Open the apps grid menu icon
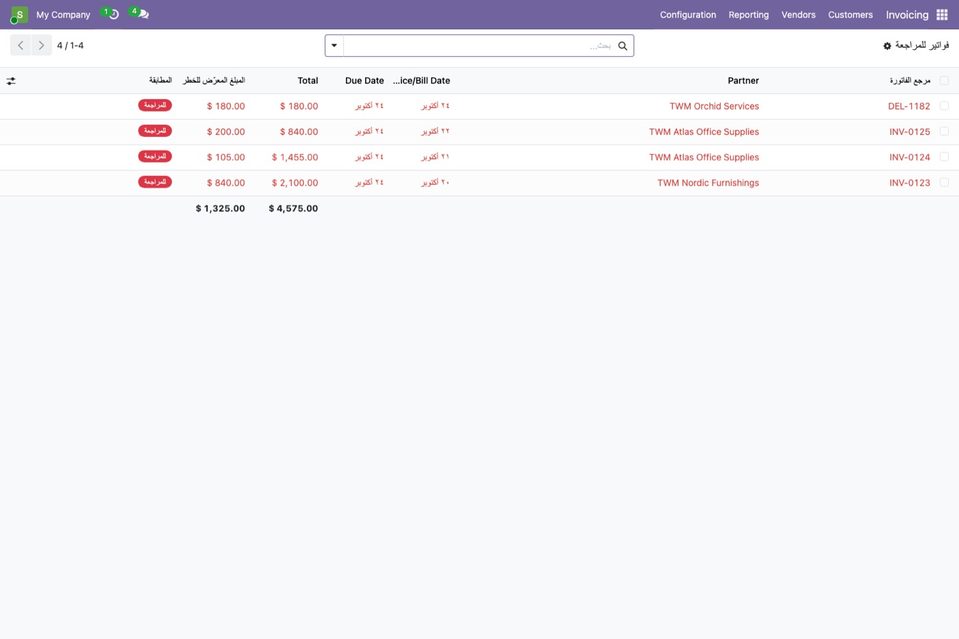This screenshot has height=639, width=959. (x=942, y=15)
